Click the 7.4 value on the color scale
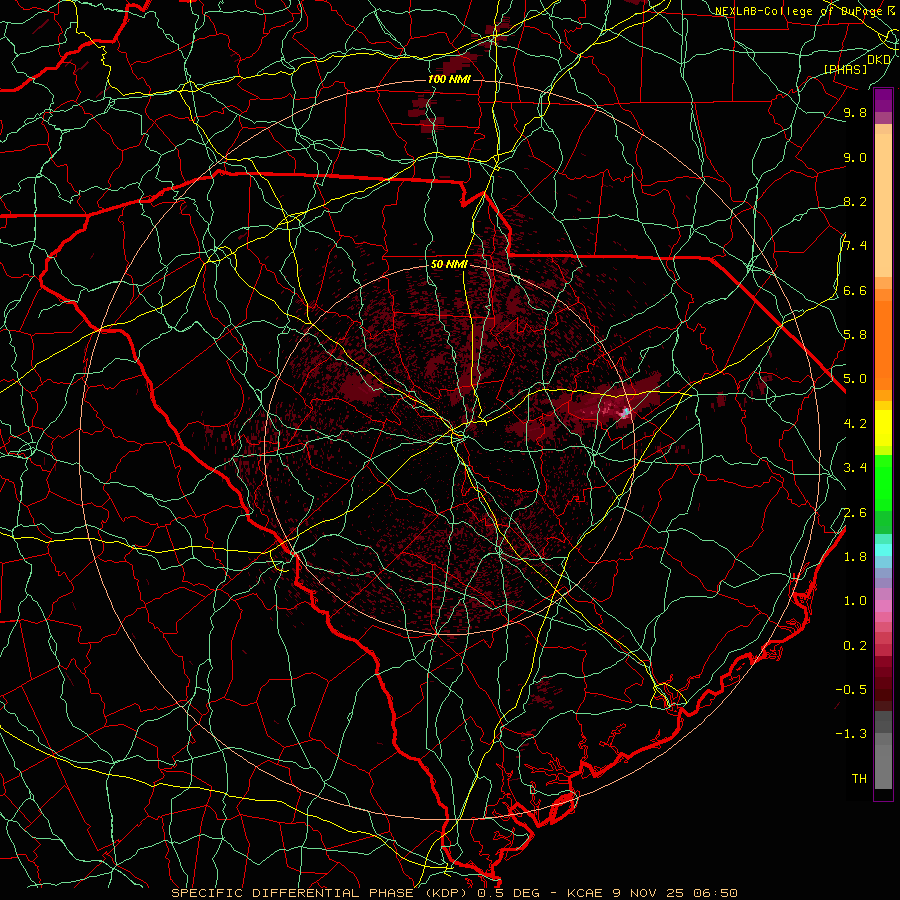The height and width of the screenshot is (900, 900). click(x=855, y=246)
